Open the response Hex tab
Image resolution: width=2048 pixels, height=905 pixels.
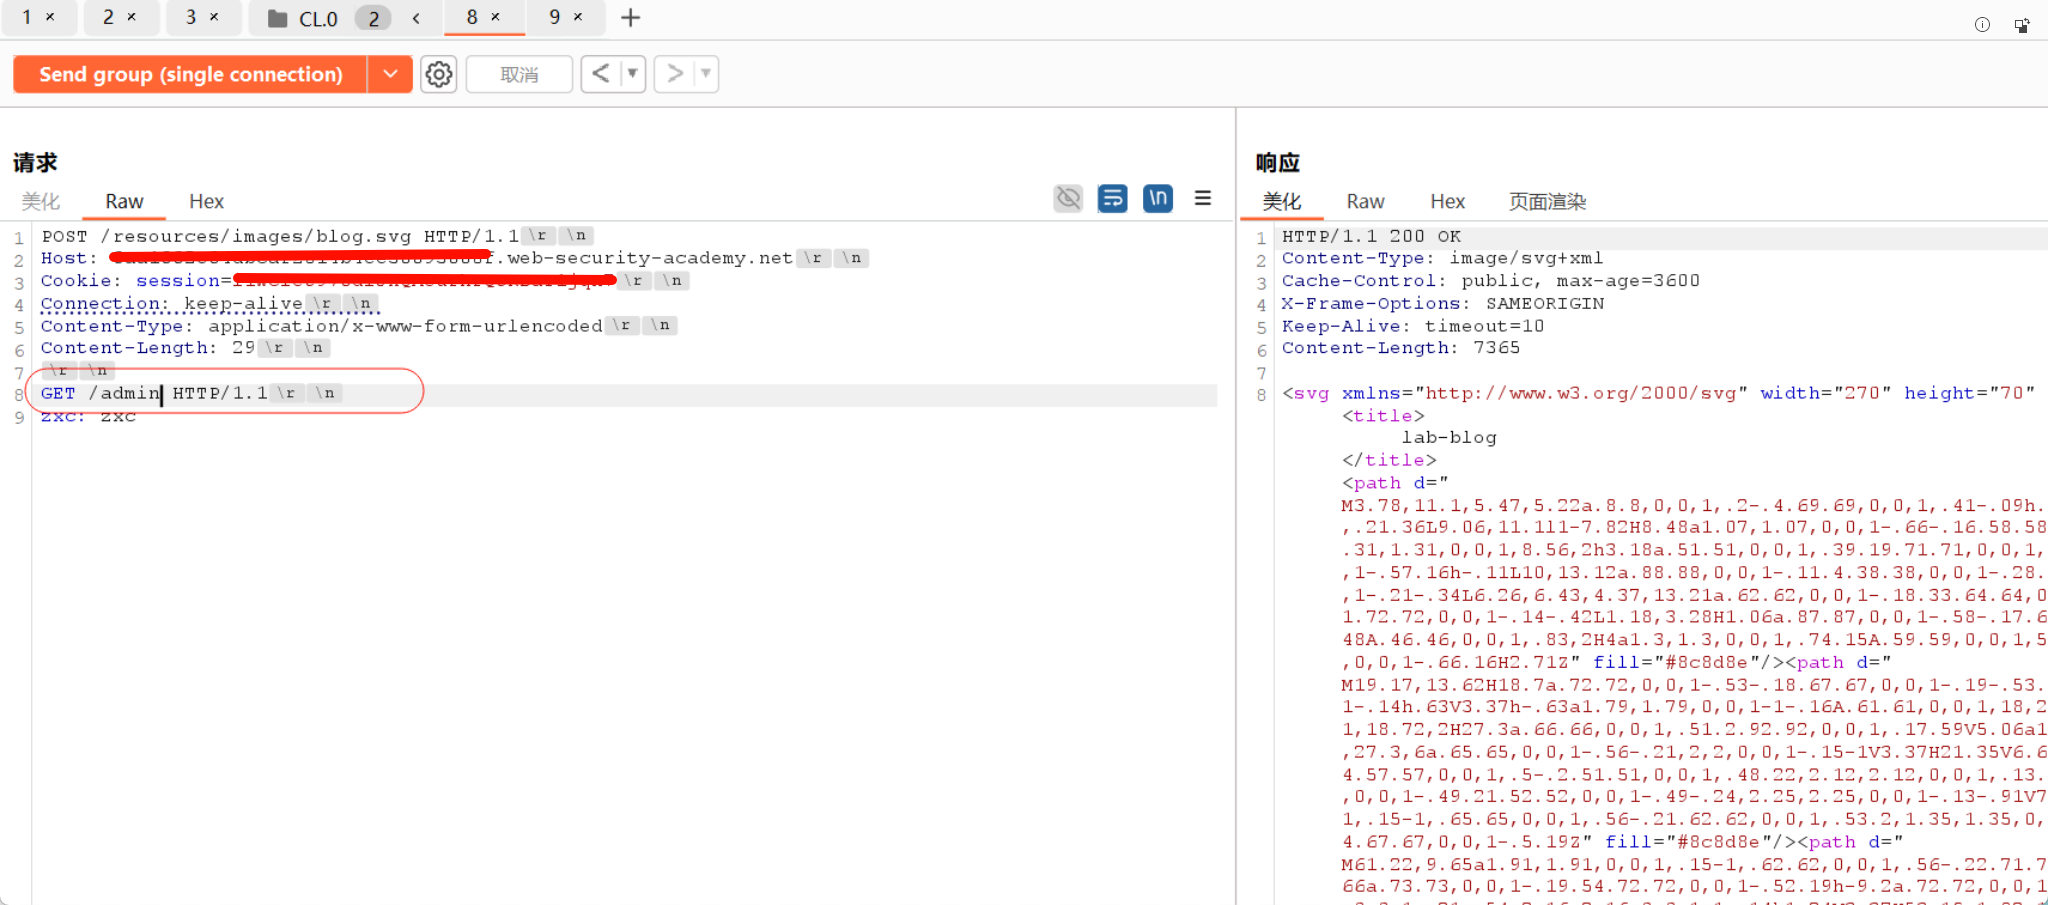[x=1447, y=202]
